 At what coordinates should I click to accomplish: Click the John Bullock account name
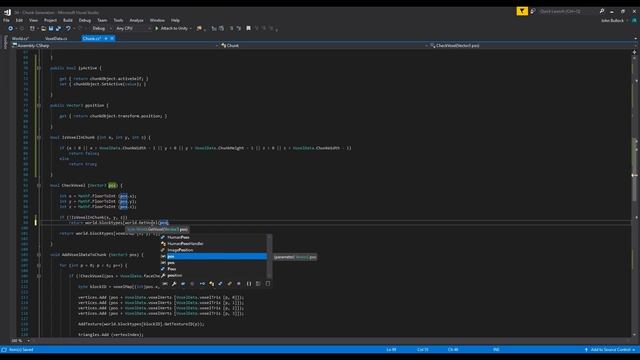612,20
